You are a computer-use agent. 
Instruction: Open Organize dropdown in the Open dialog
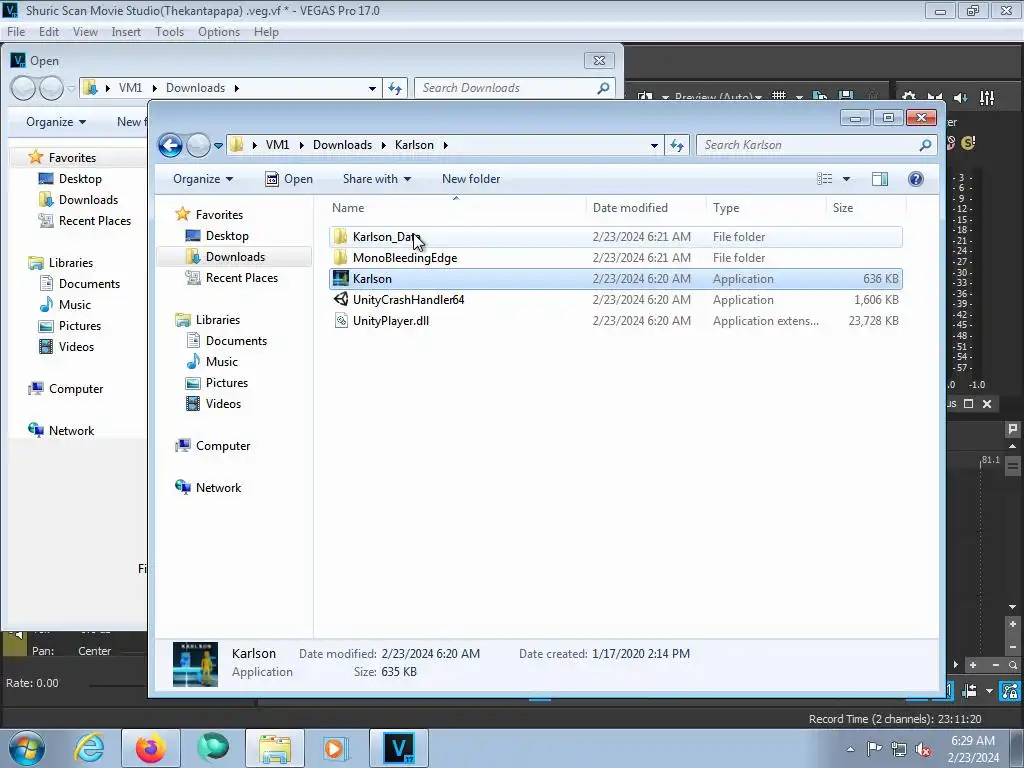(56, 122)
